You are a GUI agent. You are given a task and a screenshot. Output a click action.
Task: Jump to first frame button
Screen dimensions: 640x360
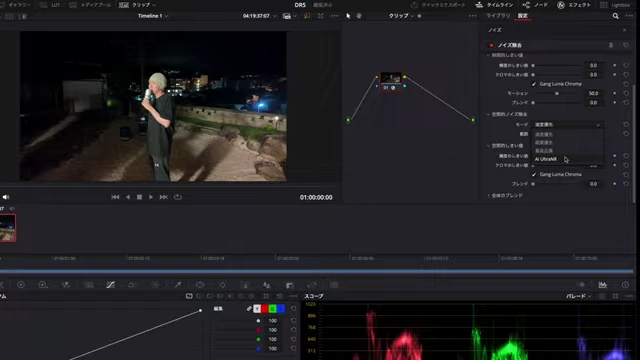[x=115, y=197]
